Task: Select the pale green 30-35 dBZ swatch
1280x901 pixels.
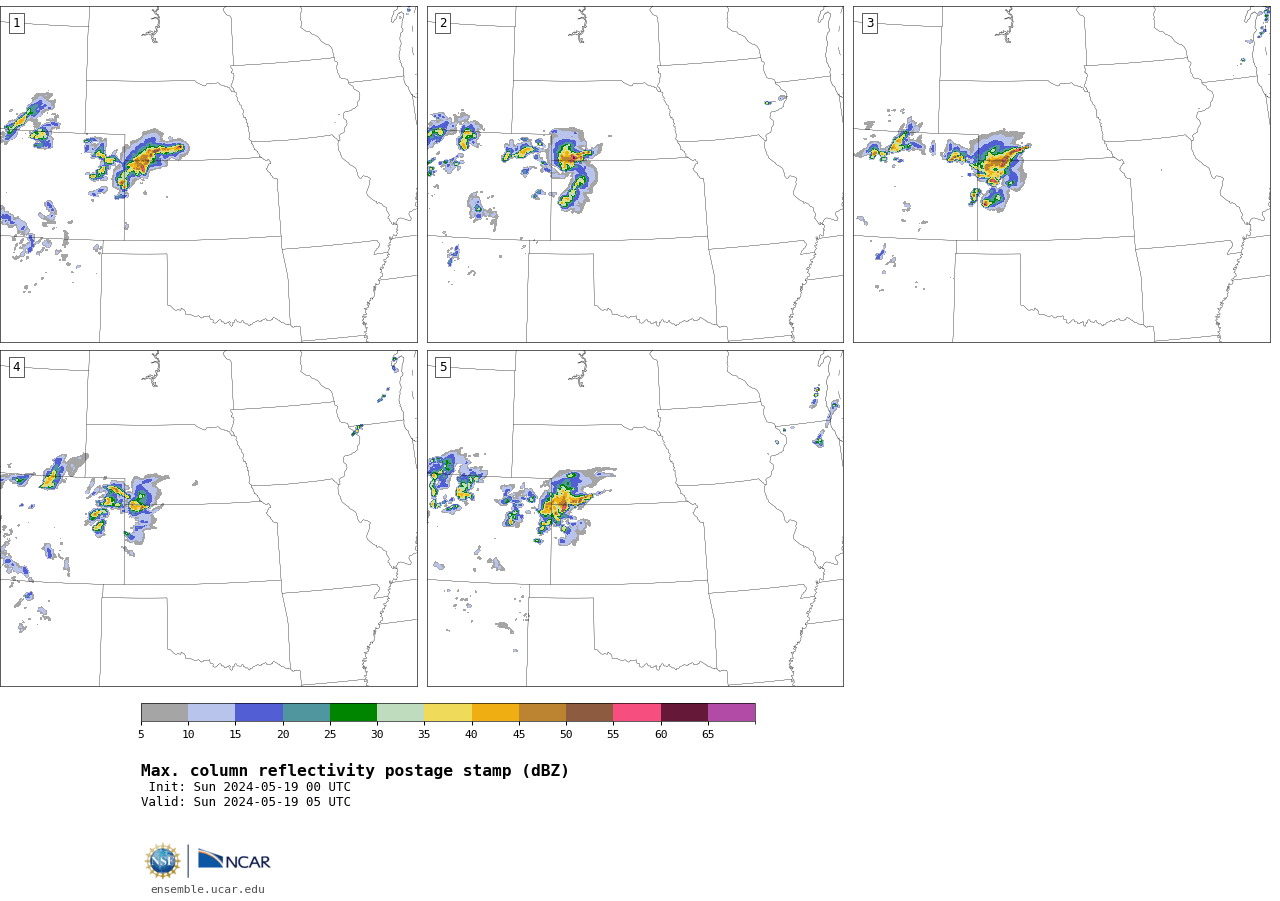Action: coord(400,713)
